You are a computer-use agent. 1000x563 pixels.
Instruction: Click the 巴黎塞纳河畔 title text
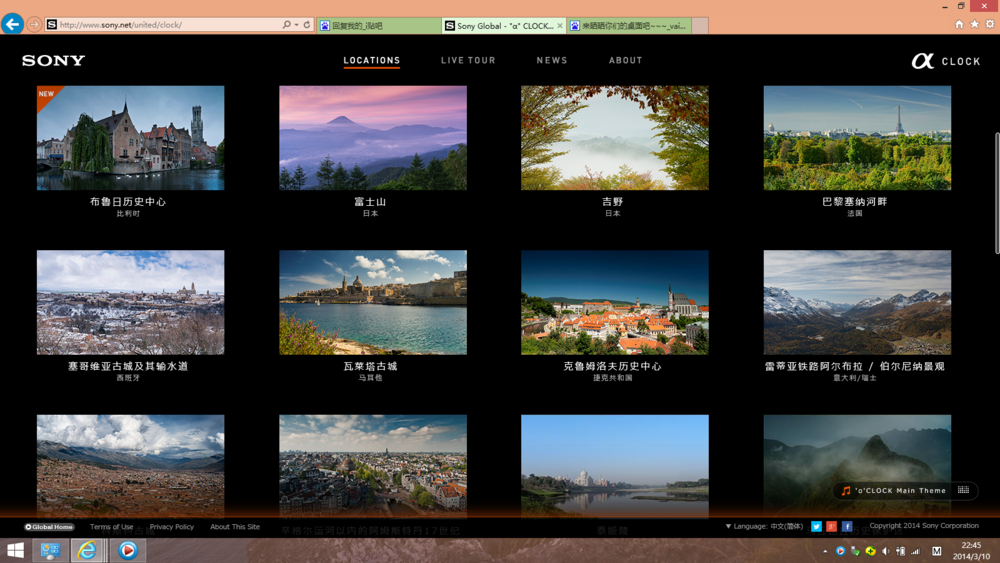(855, 201)
